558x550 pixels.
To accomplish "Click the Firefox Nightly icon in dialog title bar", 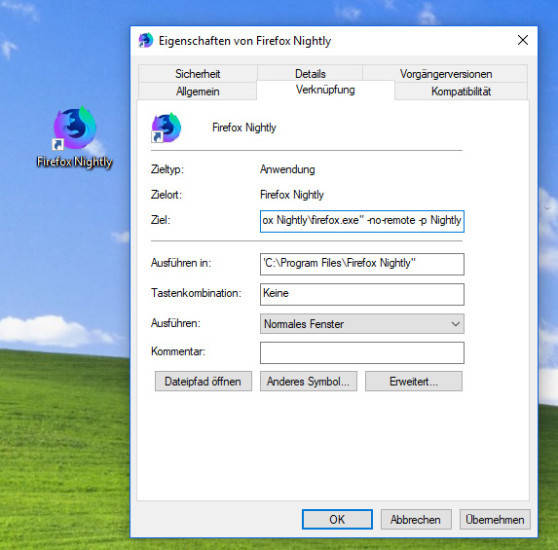I will pos(146,40).
